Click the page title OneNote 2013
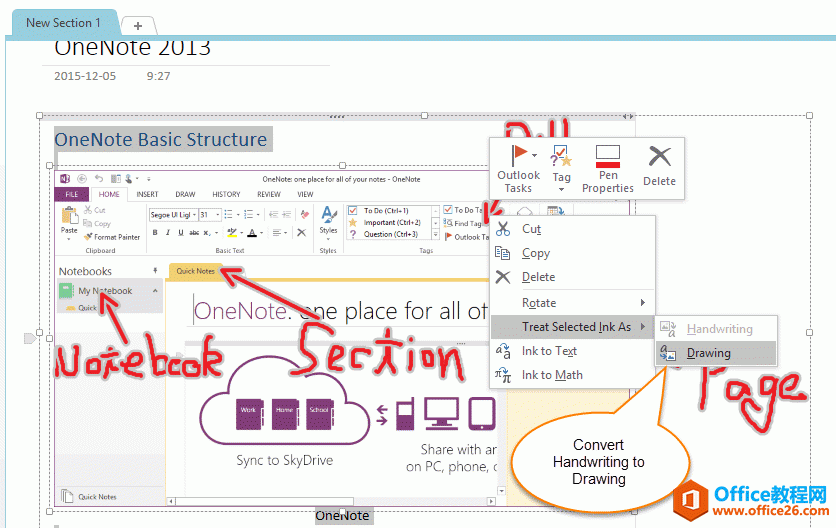The height and width of the screenshot is (528, 836). (133, 48)
